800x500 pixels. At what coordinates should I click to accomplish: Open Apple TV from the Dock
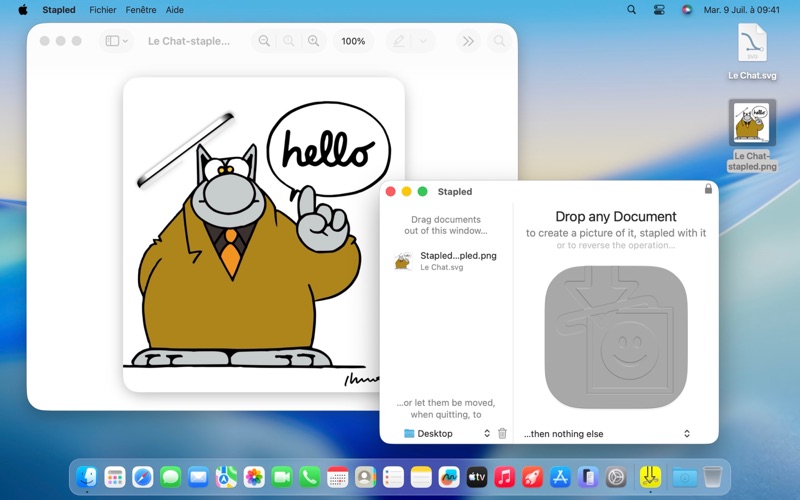[477, 478]
